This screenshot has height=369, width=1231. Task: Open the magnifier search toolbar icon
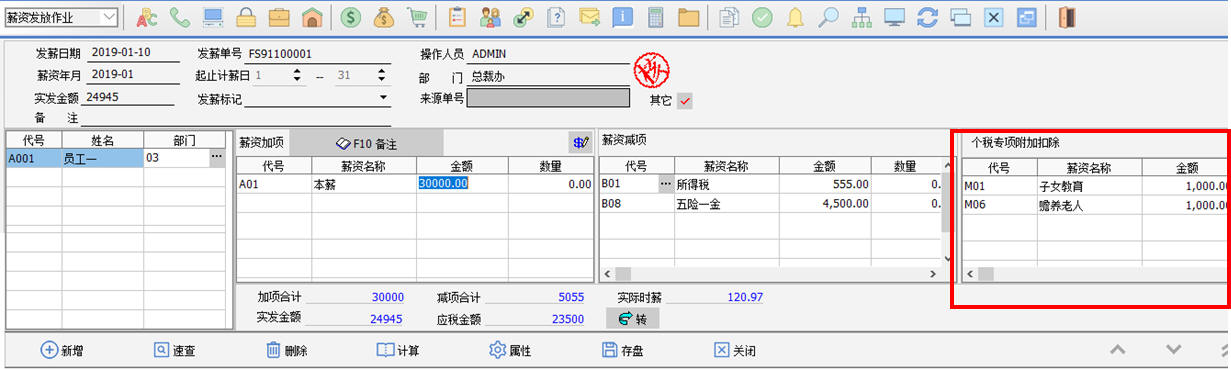(828, 17)
